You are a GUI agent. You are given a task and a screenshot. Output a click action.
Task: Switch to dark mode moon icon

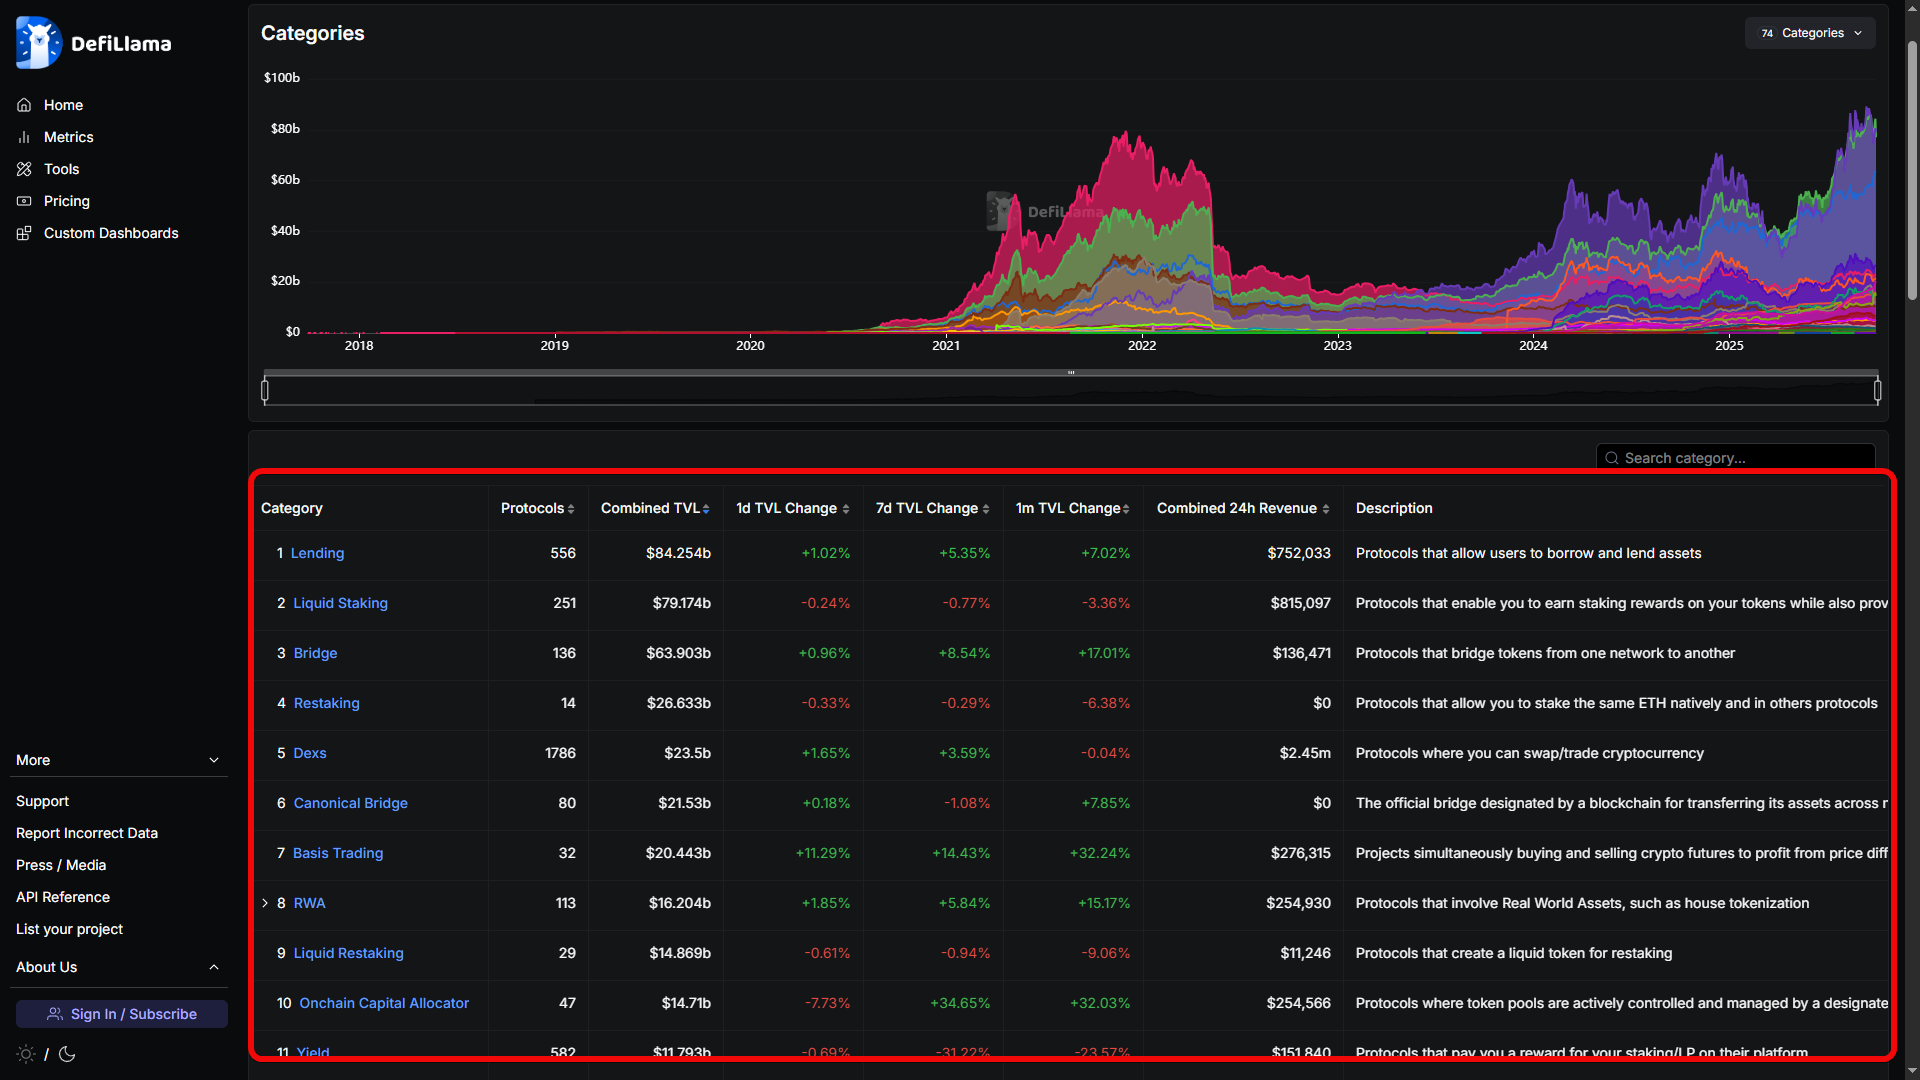tap(67, 1054)
